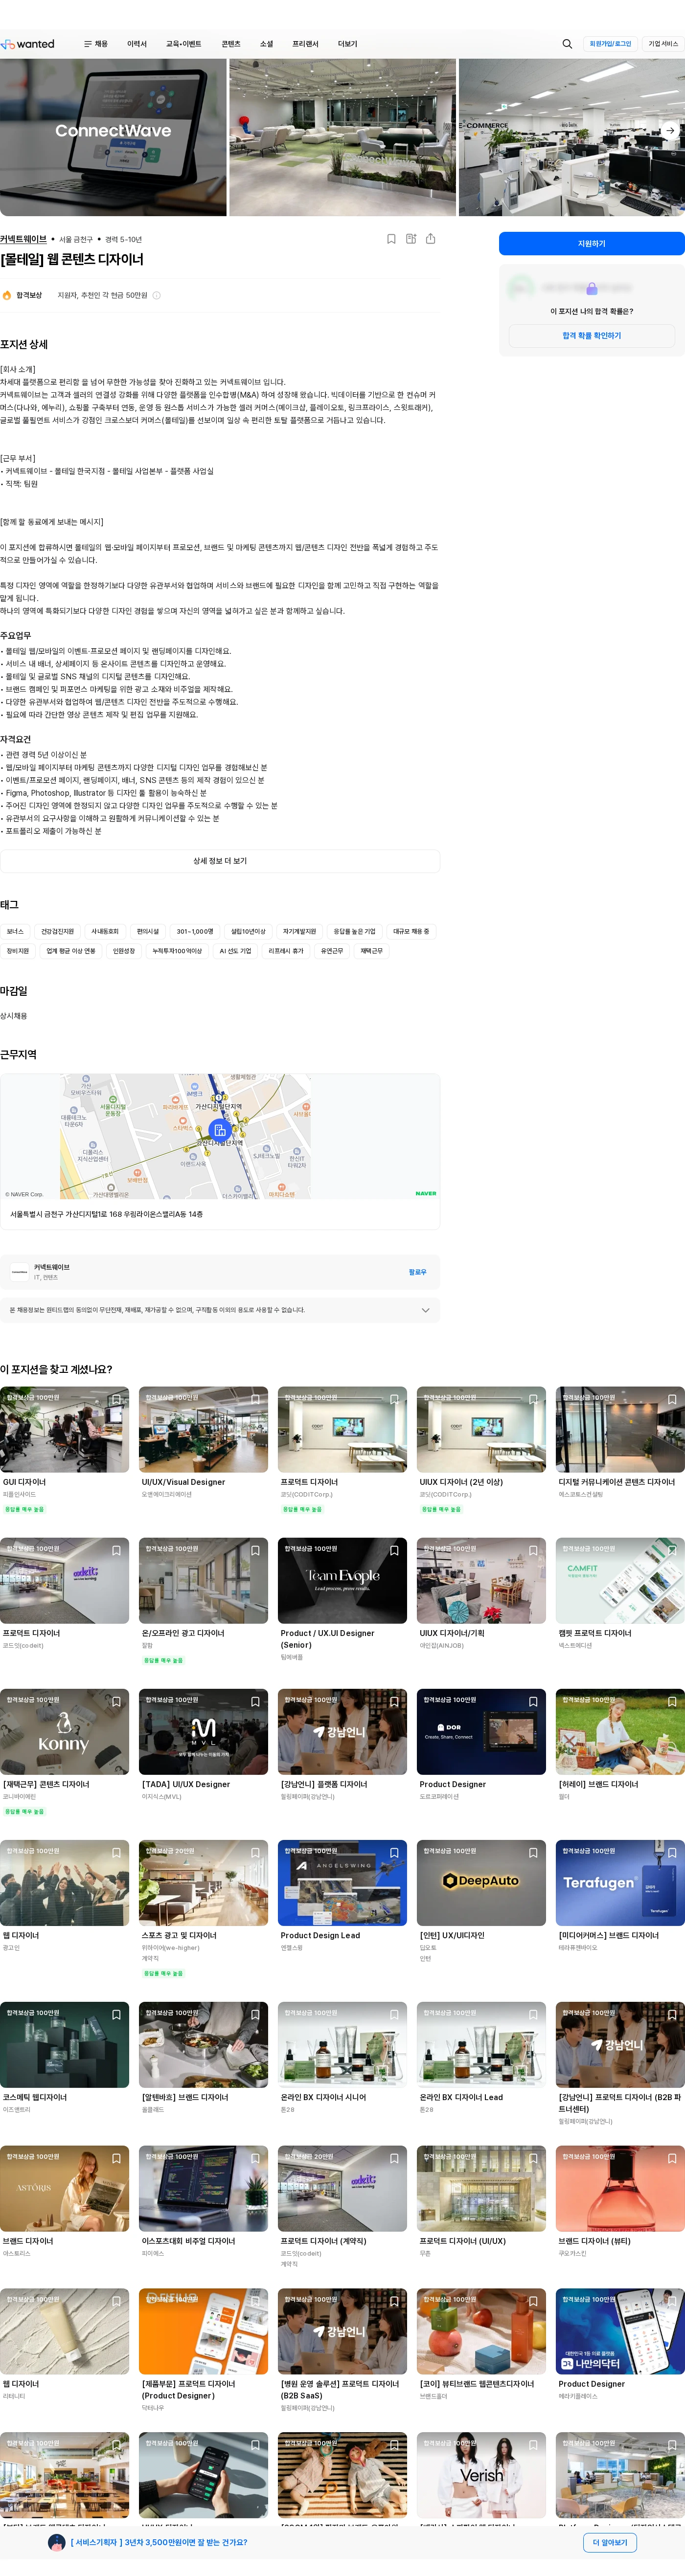The image size is (685, 2576).
Task: Select the 보너스 tag
Action: click(15, 931)
